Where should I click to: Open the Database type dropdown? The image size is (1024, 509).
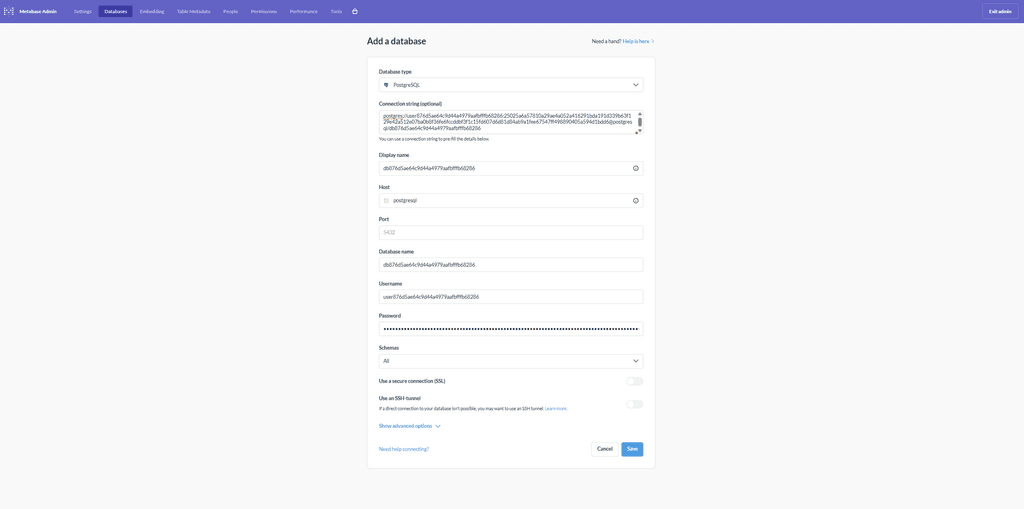(510, 85)
